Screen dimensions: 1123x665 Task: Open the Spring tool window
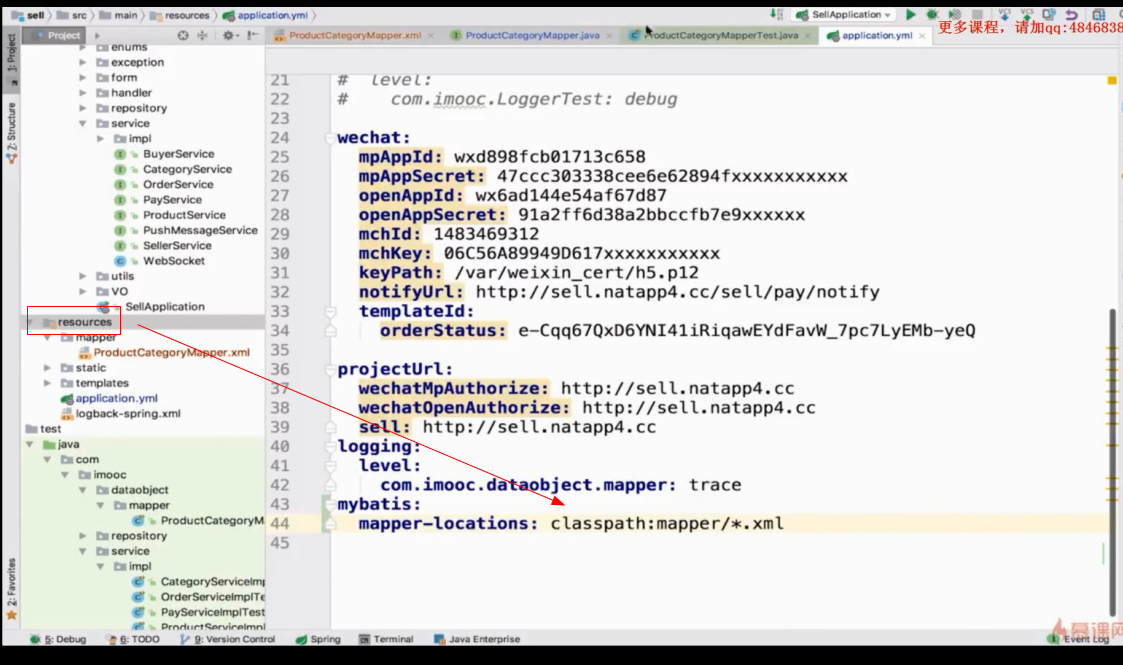pos(319,639)
